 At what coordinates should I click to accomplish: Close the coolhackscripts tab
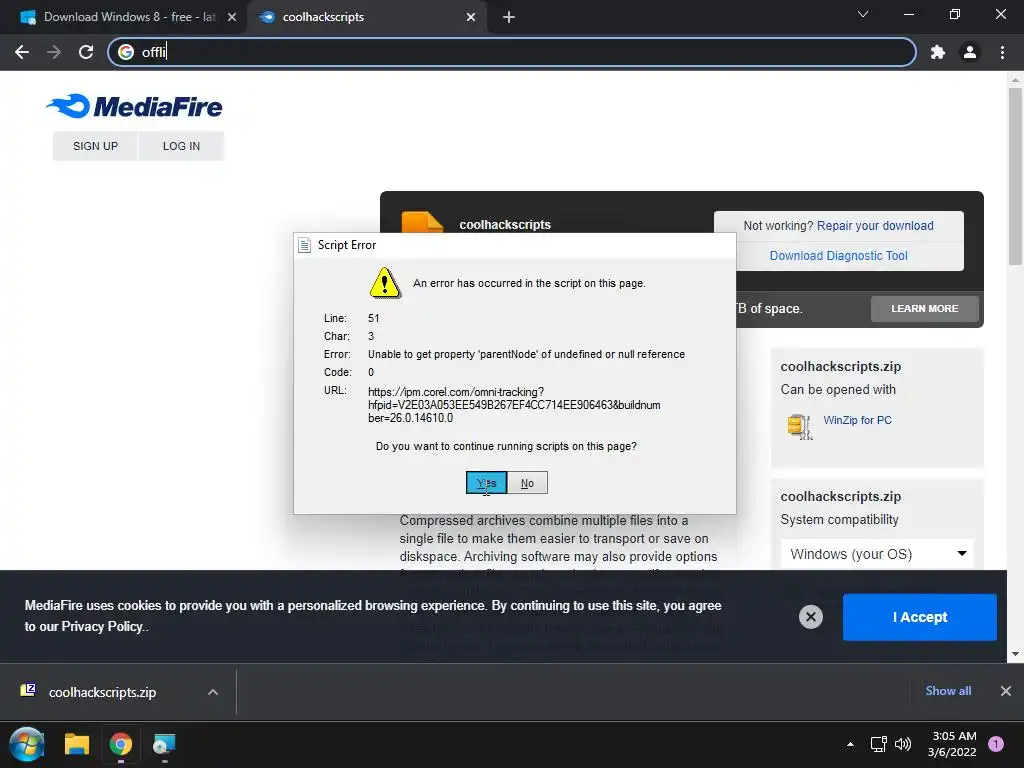pos(471,17)
